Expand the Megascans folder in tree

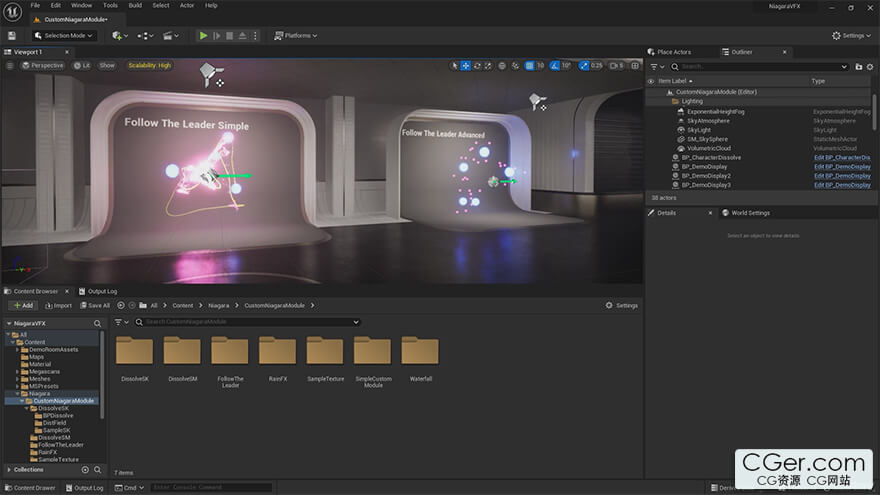pyautogui.click(x=18, y=372)
